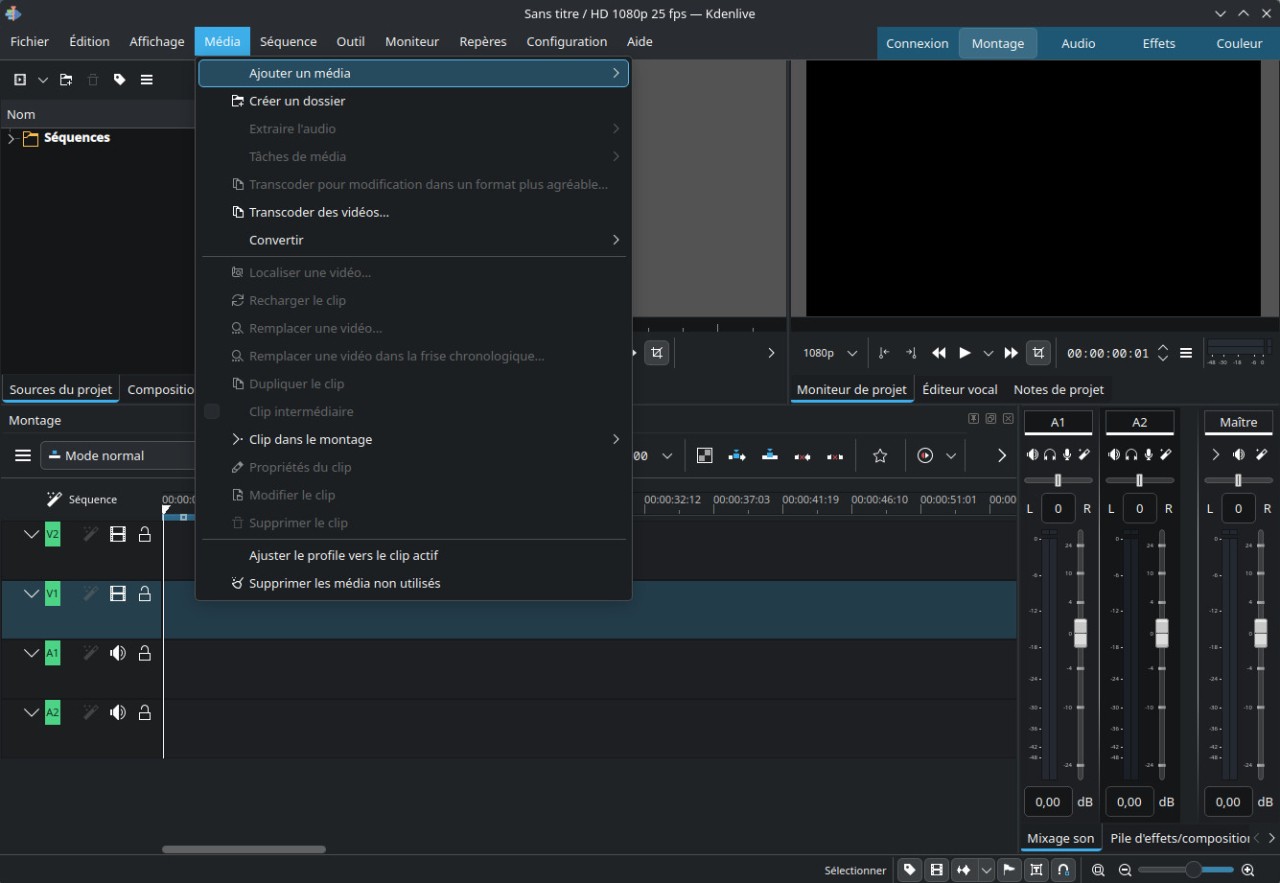Click the A1 volume fader handle
Viewport: 1280px width, 883px height.
tap(1080, 633)
